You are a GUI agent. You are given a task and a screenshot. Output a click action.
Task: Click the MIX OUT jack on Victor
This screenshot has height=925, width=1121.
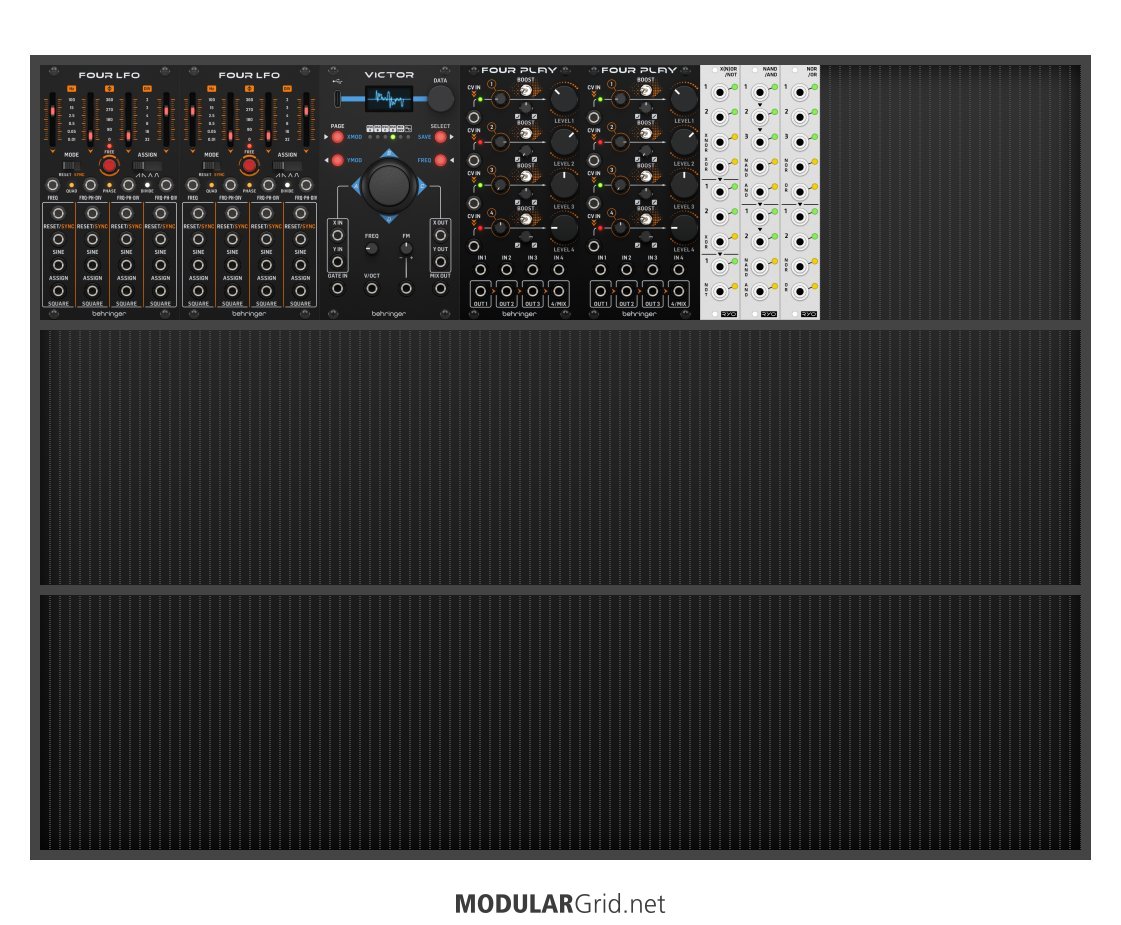440,289
